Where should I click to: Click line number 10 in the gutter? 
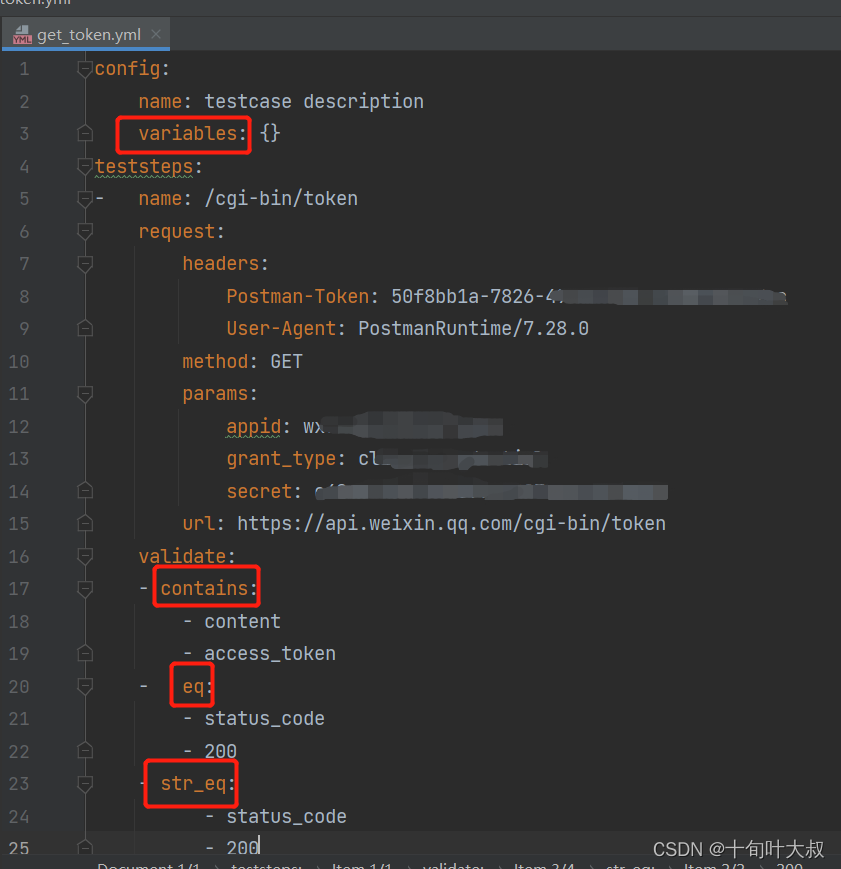pos(19,361)
